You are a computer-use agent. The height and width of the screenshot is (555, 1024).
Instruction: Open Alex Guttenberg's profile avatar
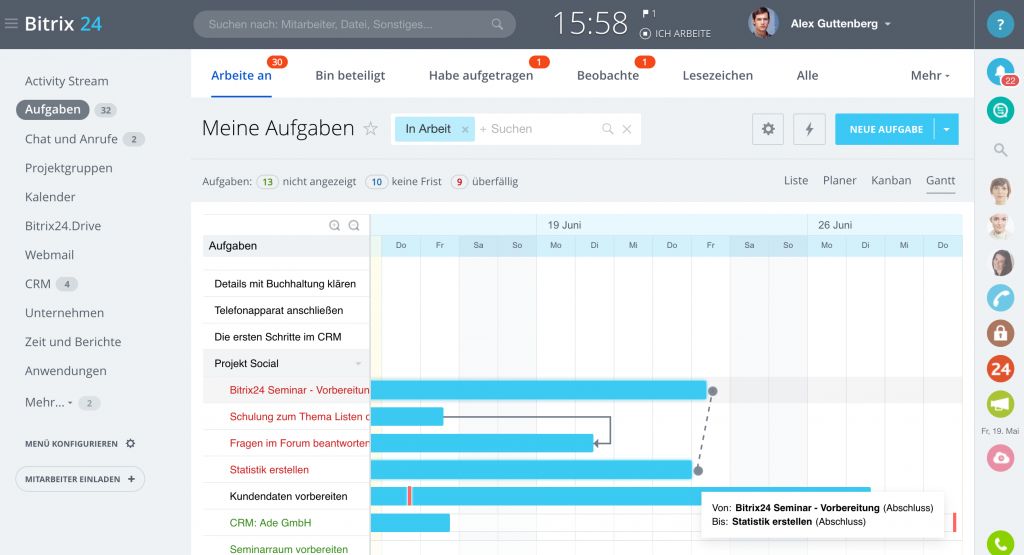pos(763,24)
